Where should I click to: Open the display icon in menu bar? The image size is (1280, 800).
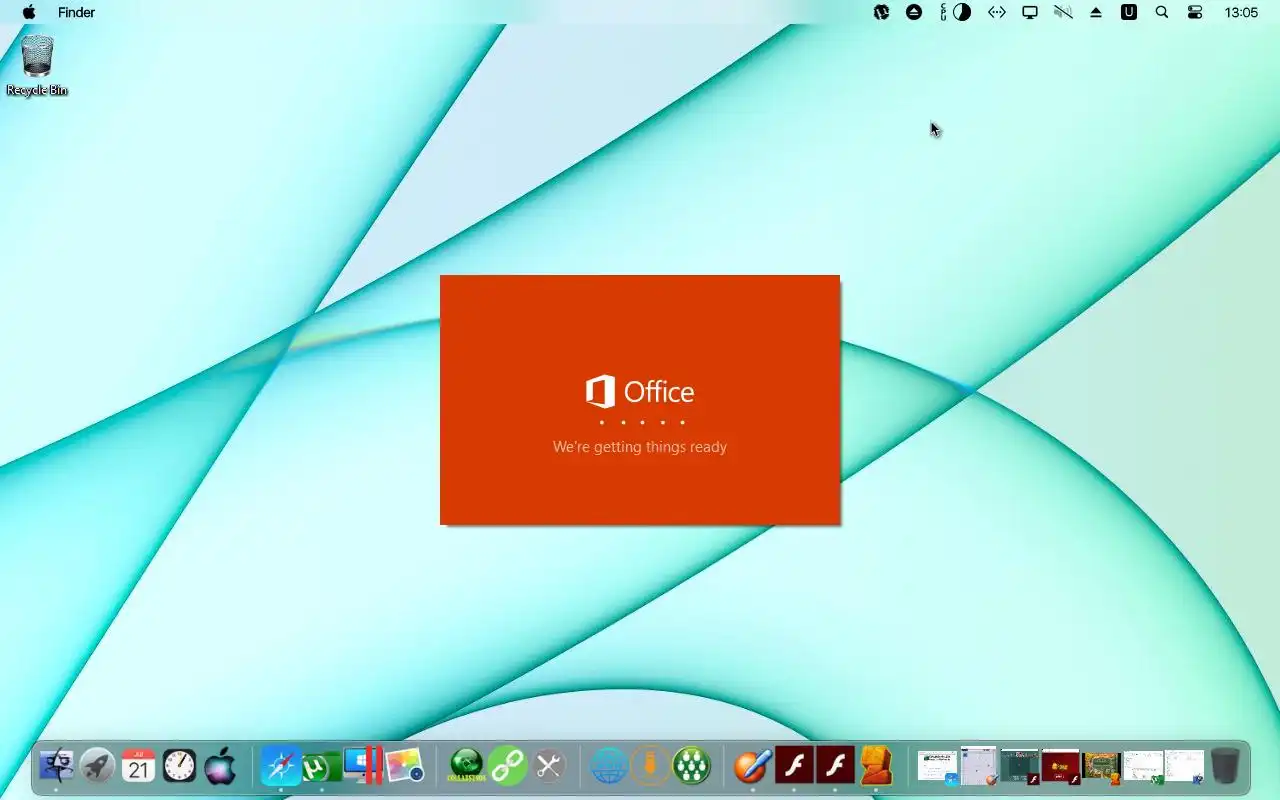(x=1030, y=12)
